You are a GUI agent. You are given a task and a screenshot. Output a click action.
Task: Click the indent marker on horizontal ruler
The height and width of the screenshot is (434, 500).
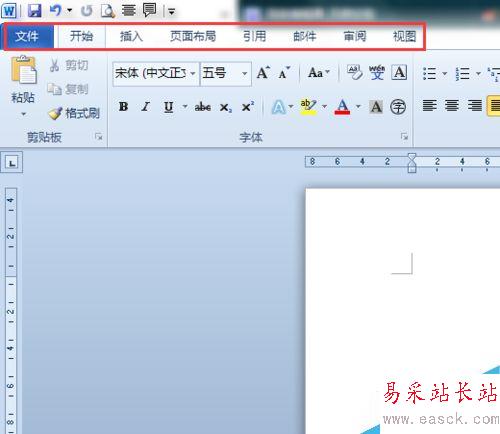(412, 163)
